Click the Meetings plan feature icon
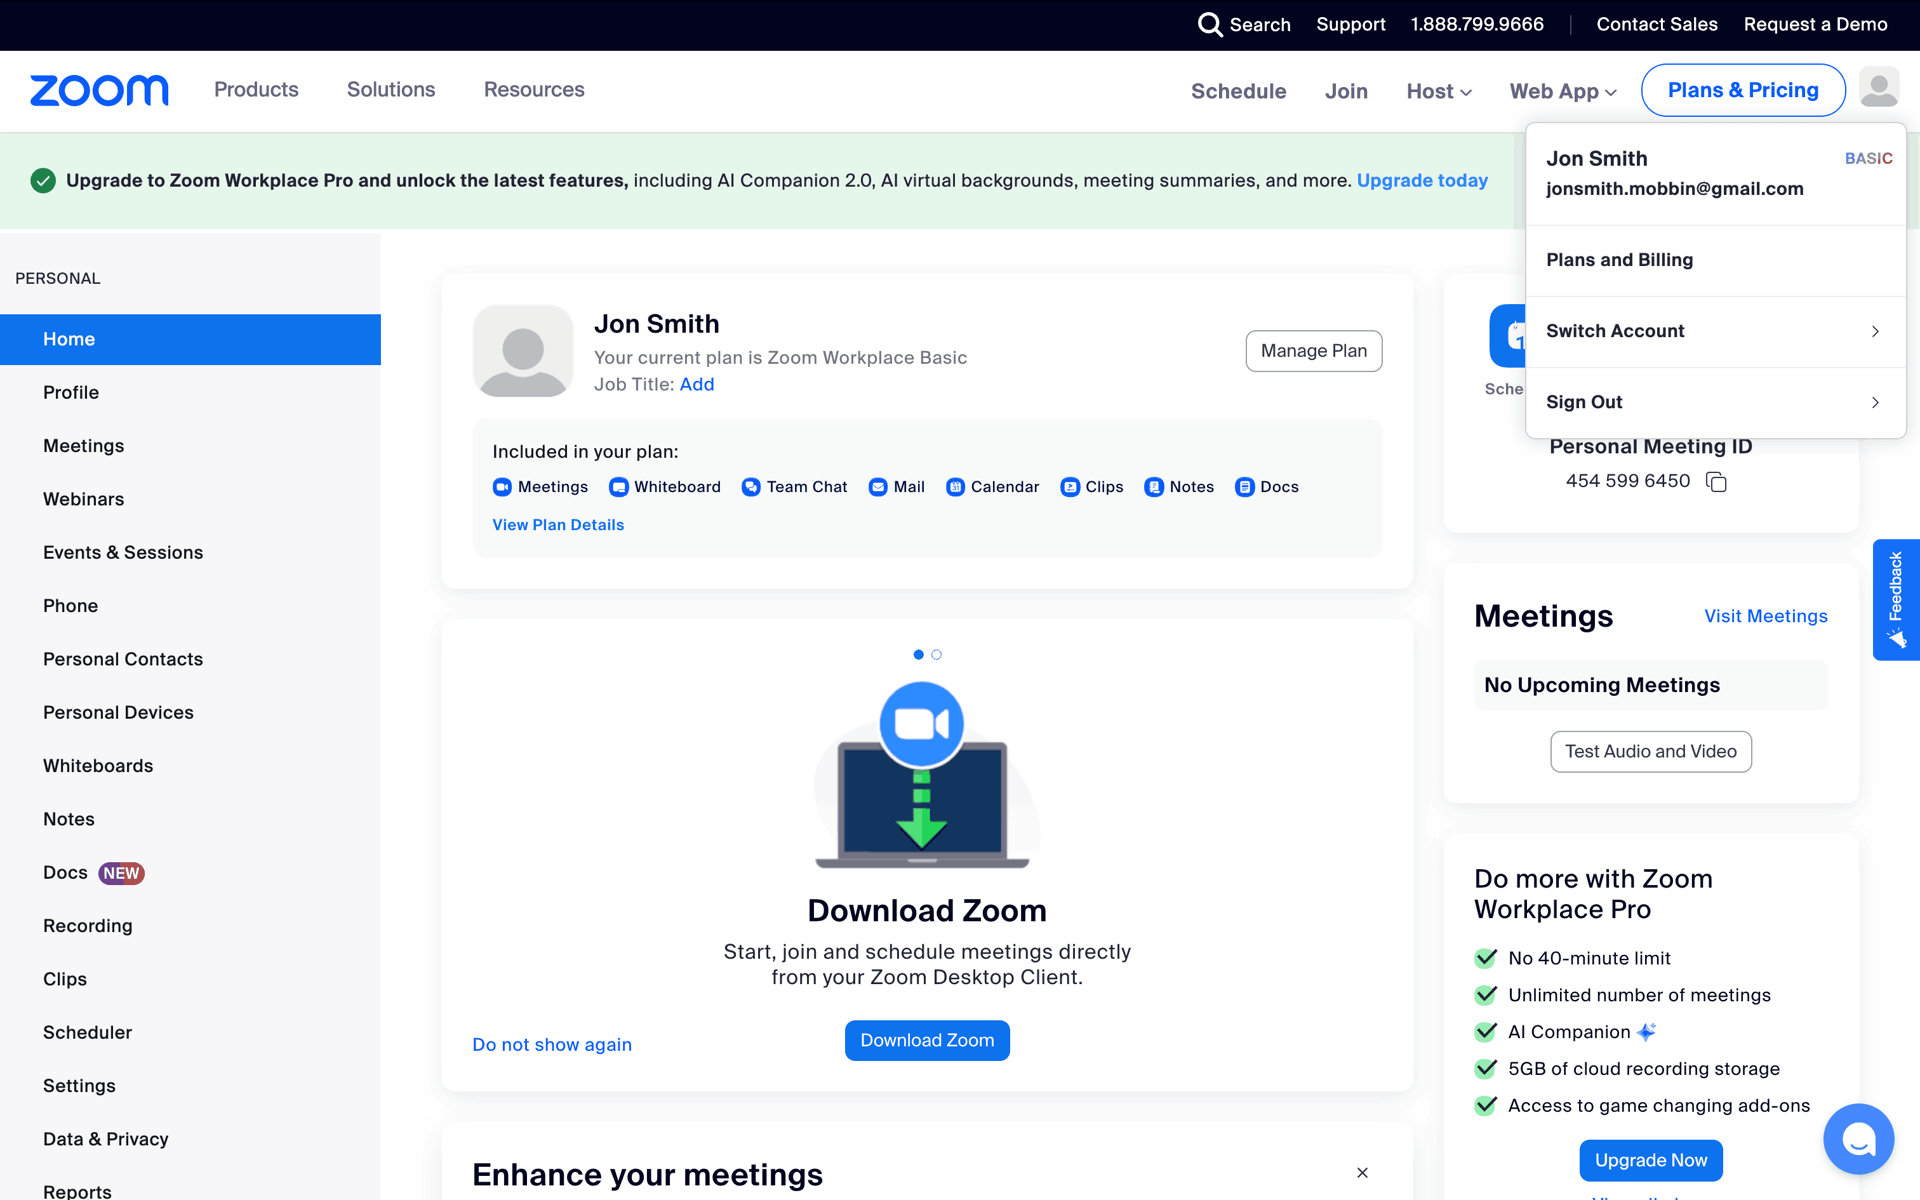 pos(502,487)
